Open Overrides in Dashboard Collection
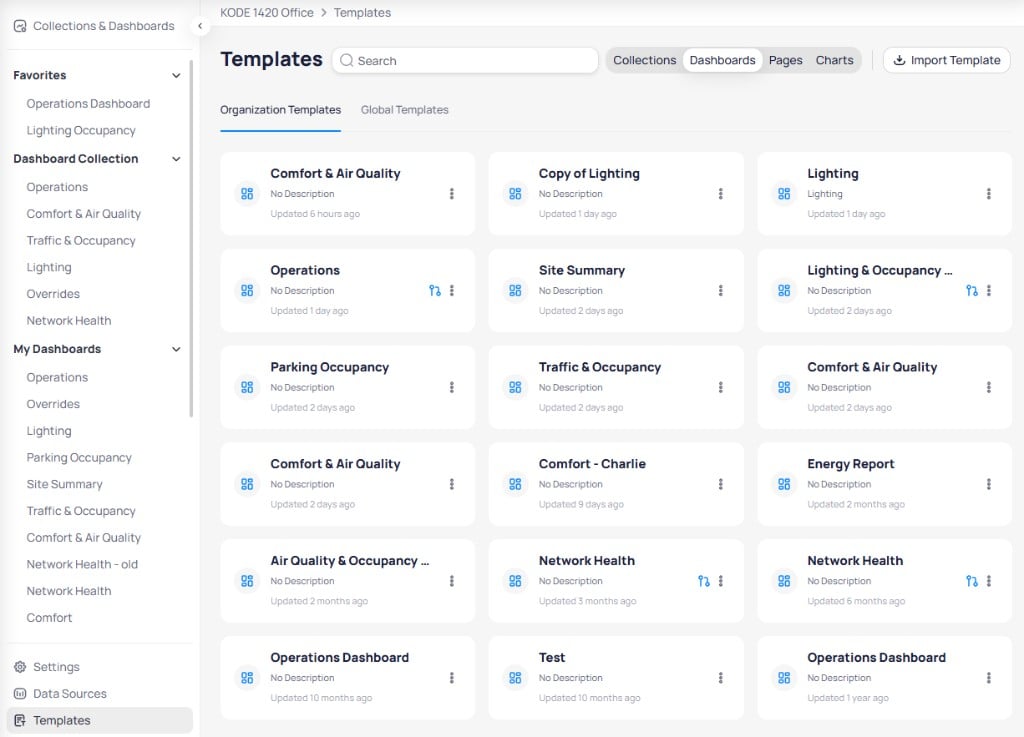The width and height of the screenshot is (1024, 737). point(53,294)
